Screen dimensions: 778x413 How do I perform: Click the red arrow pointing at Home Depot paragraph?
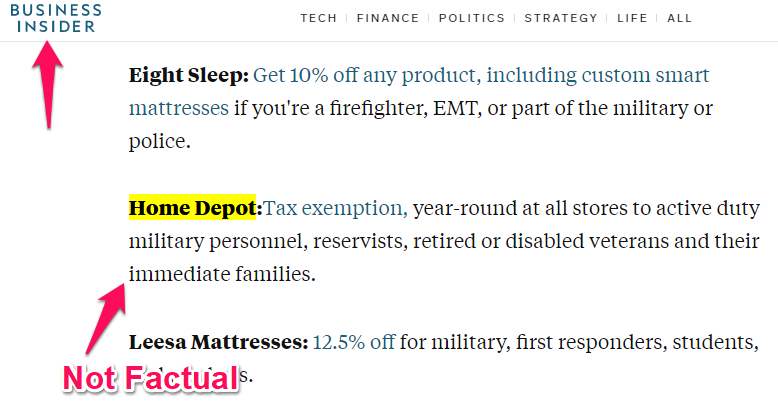click(x=108, y=313)
